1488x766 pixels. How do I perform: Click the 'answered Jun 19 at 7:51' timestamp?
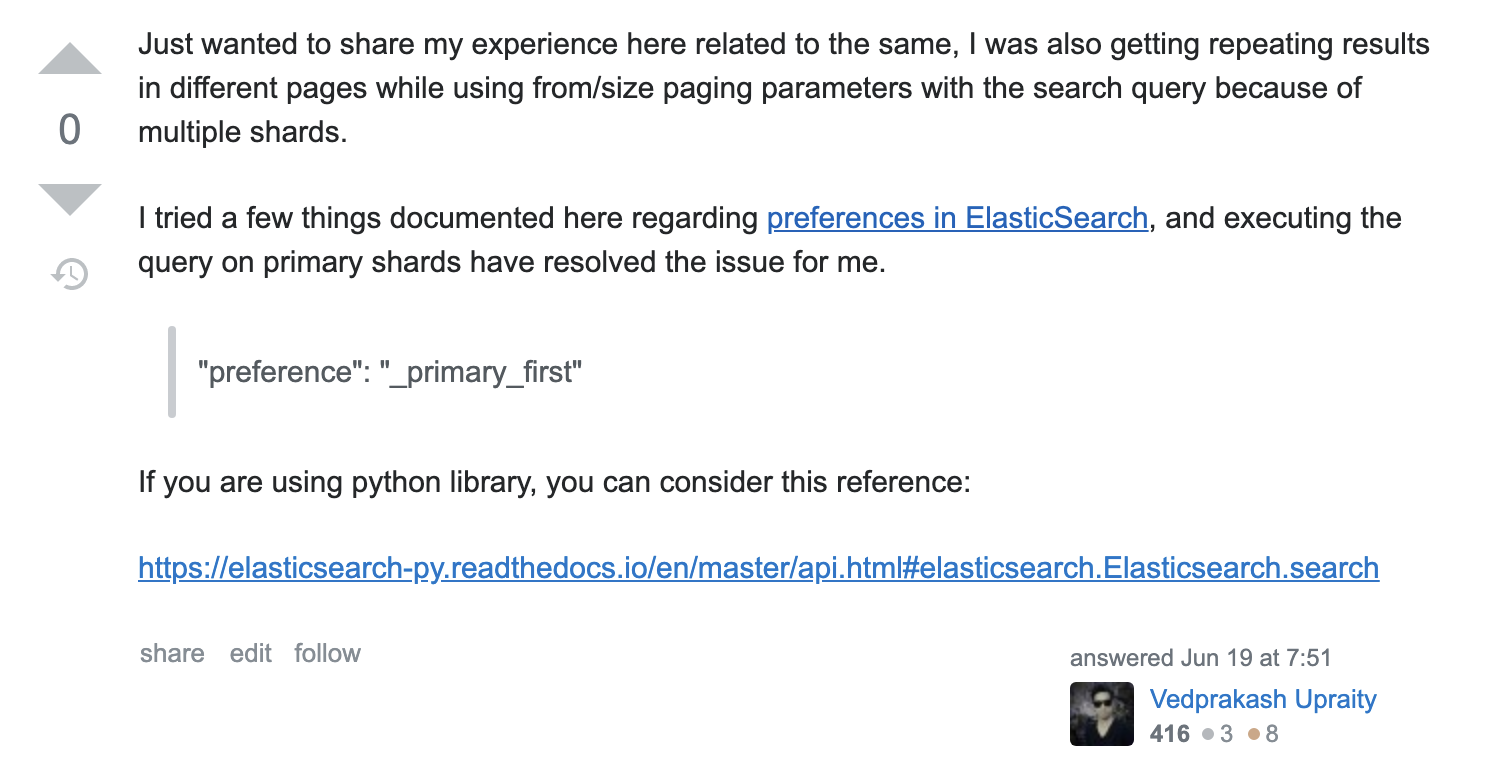point(1200,658)
